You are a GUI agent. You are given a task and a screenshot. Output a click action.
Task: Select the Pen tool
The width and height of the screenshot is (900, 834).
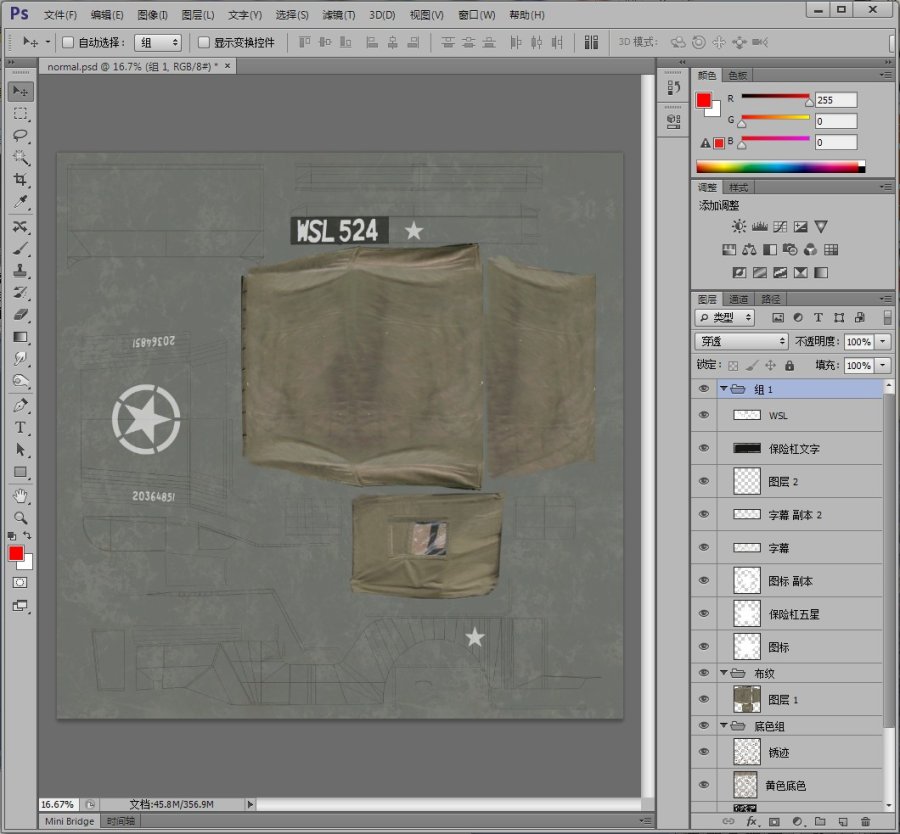20,406
